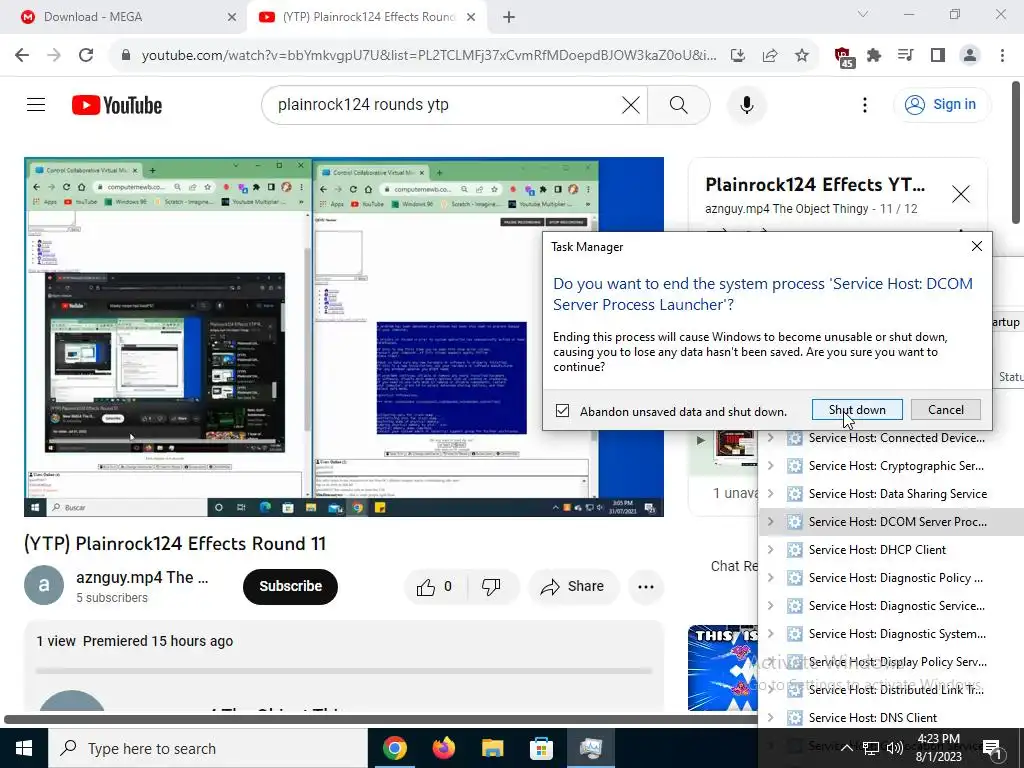Open the Extensions puzzle icon
Viewport: 1024px width, 768px height.
(x=874, y=56)
